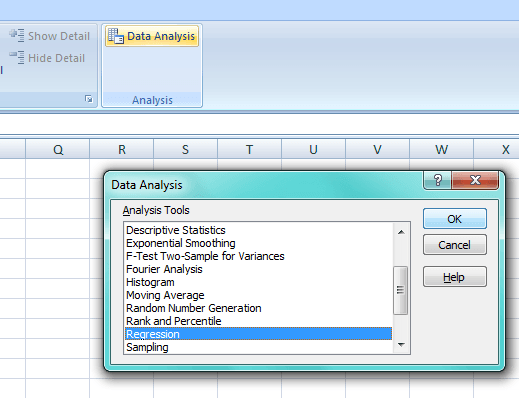Choose Sampling from the list
This screenshot has width=519, height=398.
(x=258, y=347)
